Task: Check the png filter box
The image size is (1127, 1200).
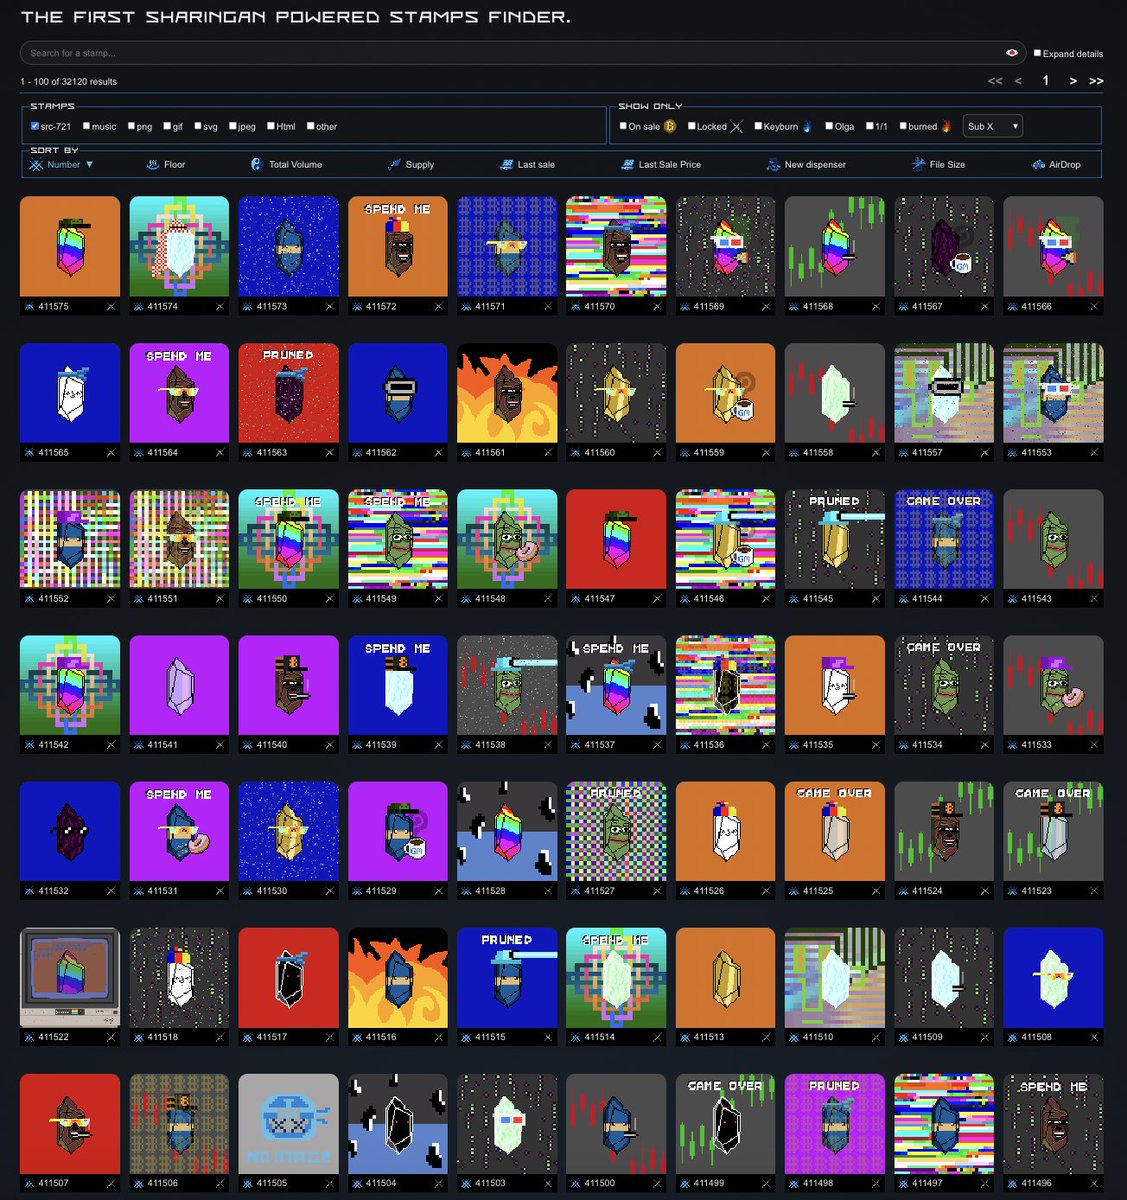Action: pyautogui.click(x=131, y=126)
